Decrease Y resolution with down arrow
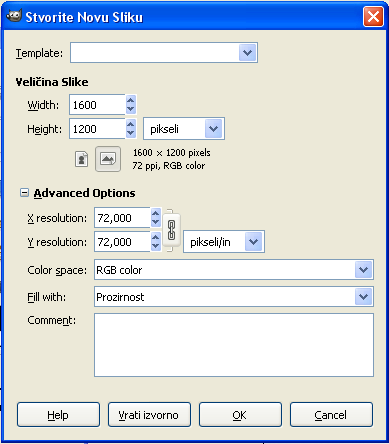 coord(156,246)
